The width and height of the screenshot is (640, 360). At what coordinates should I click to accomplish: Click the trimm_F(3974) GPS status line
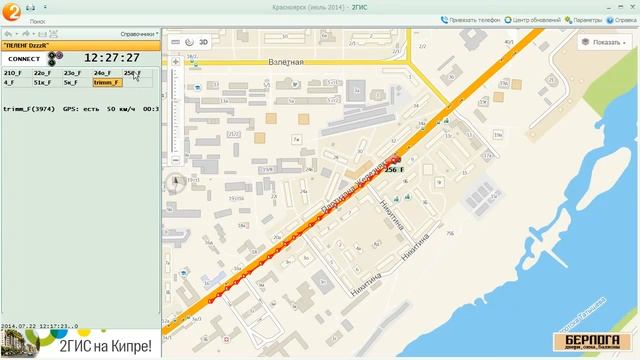[x=81, y=109]
